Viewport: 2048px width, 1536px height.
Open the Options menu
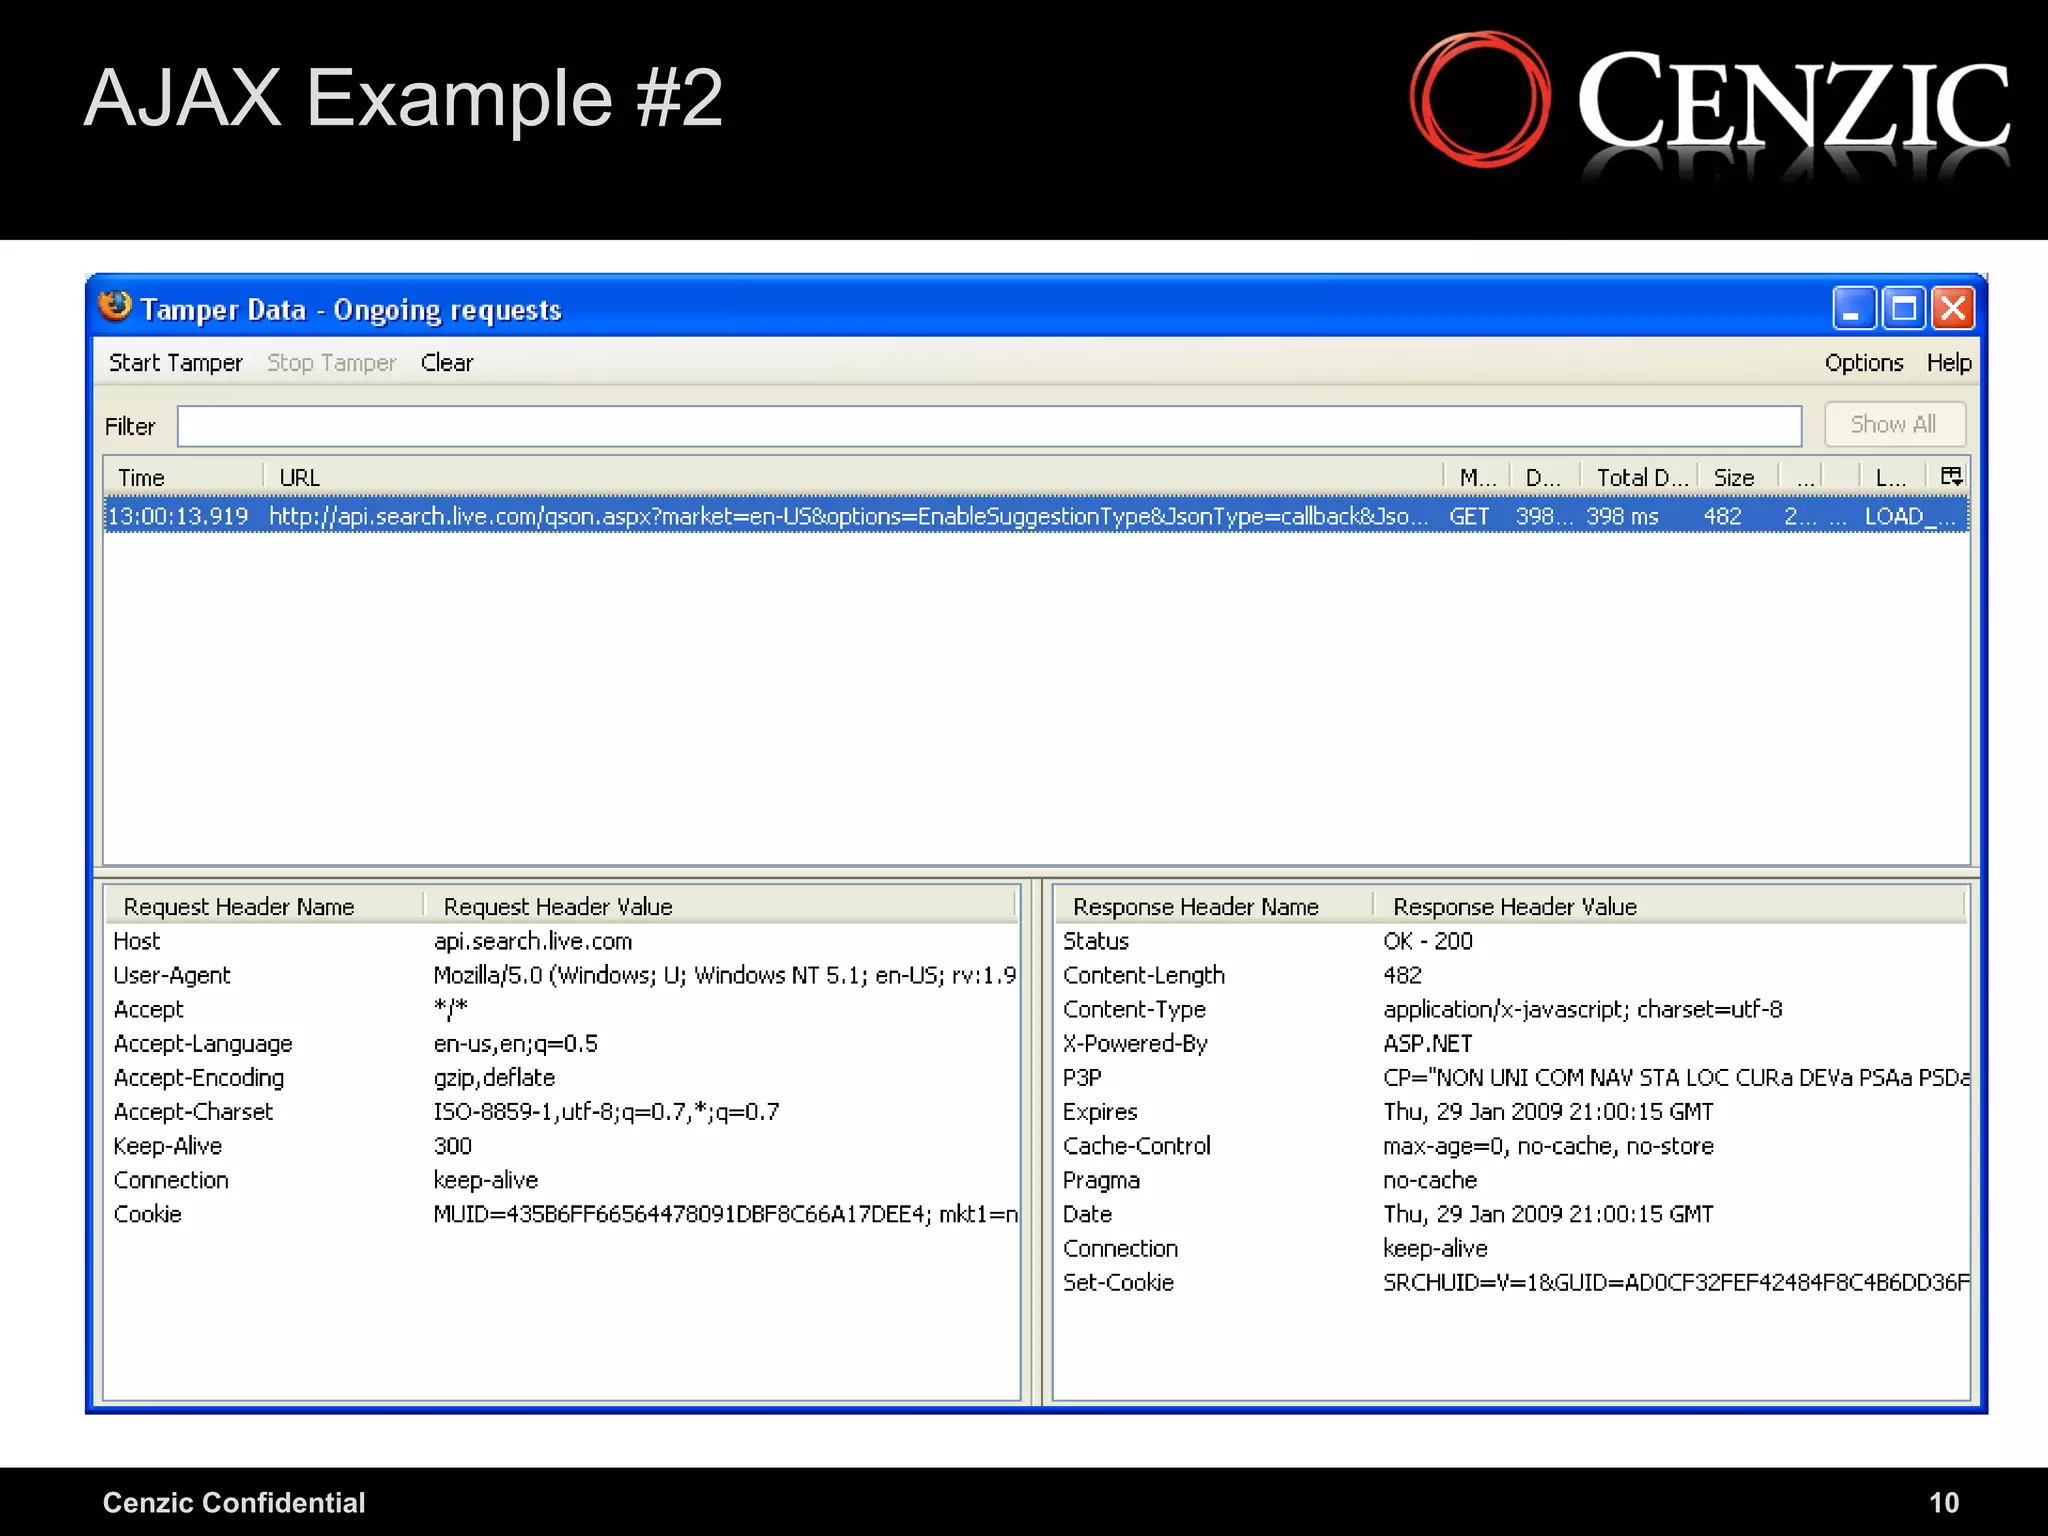click(1863, 363)
